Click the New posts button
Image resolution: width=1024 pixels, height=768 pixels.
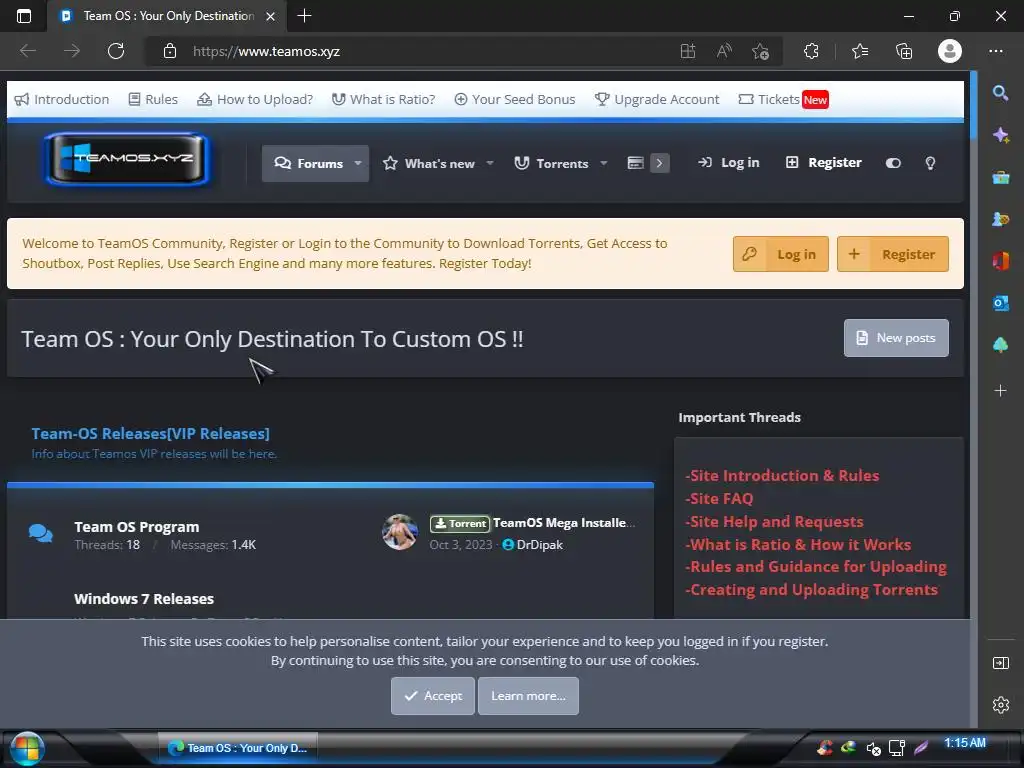(896, 338)
